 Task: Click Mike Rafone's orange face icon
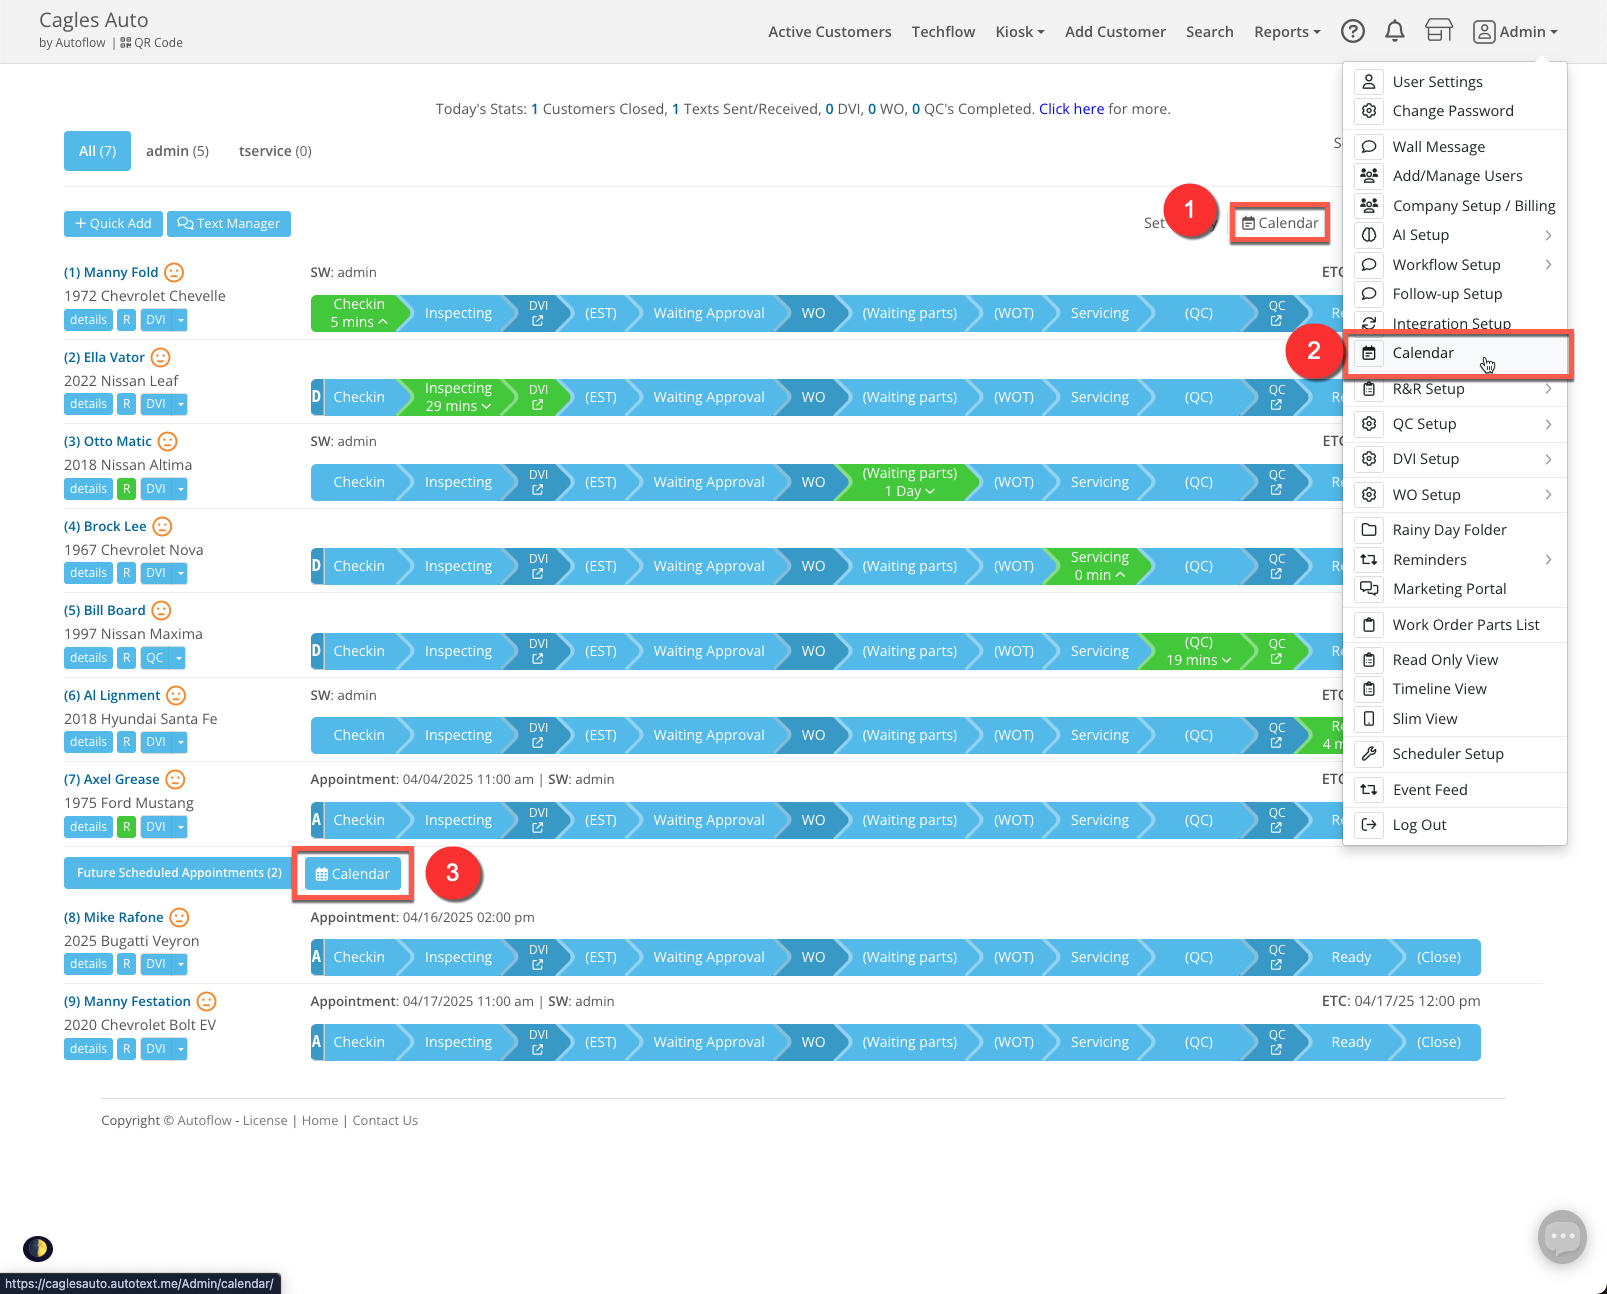179,917
